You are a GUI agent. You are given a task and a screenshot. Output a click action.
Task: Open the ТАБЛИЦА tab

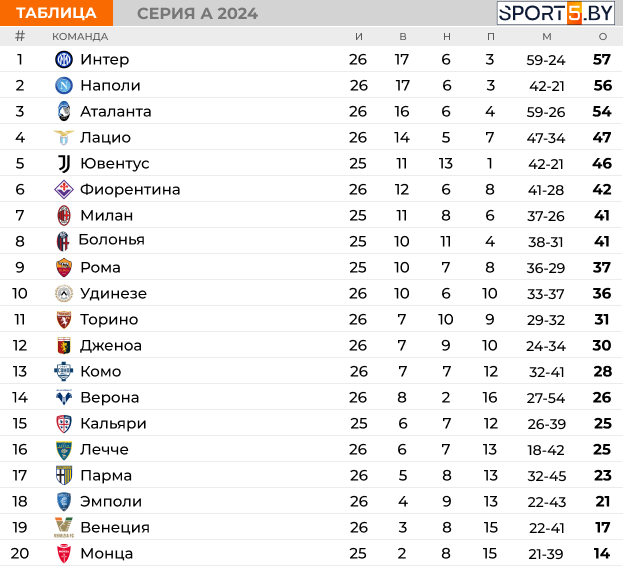pos(56,13)
